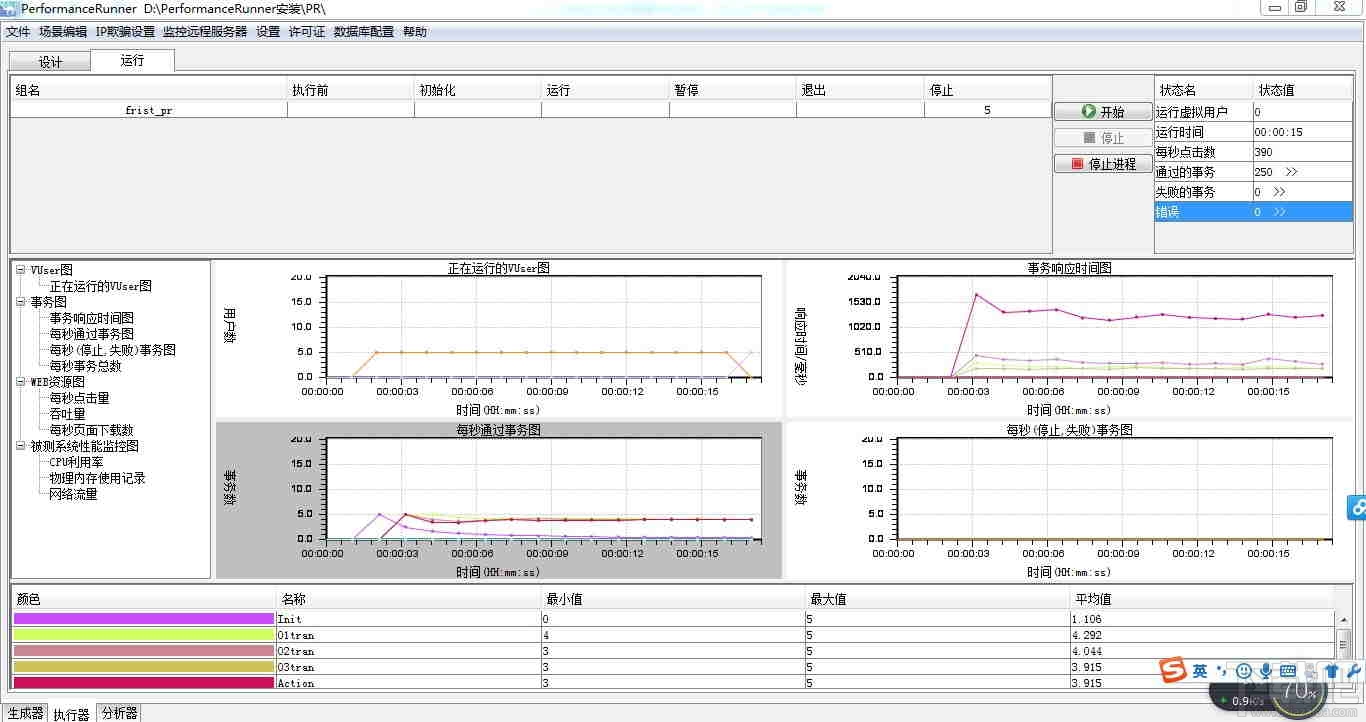This screenshot has height=722, width=1366.
Task: Click the microphone icon in IME toolbar
Action: 1266,671
